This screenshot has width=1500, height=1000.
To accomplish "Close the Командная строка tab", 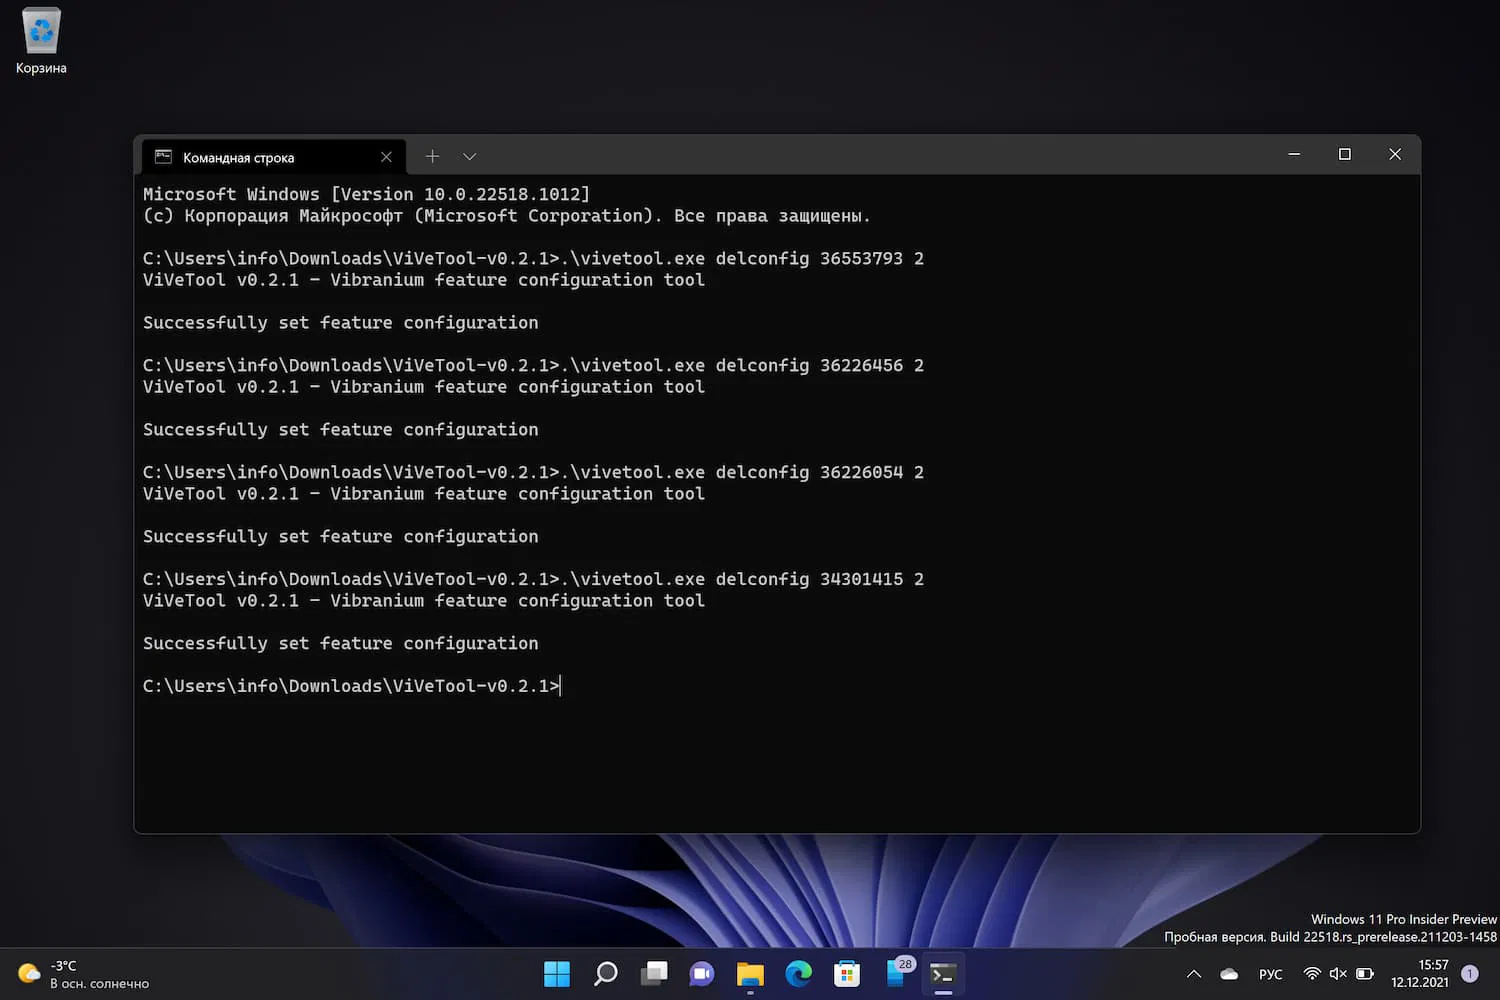I will click(386, 157).
